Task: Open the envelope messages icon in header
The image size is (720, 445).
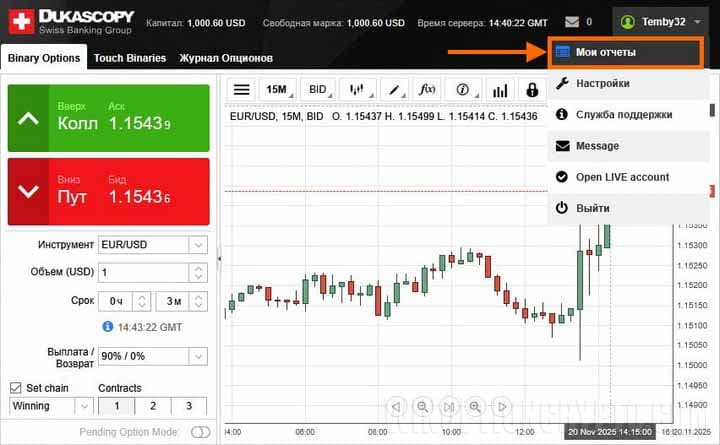Action: coord(572,22)
